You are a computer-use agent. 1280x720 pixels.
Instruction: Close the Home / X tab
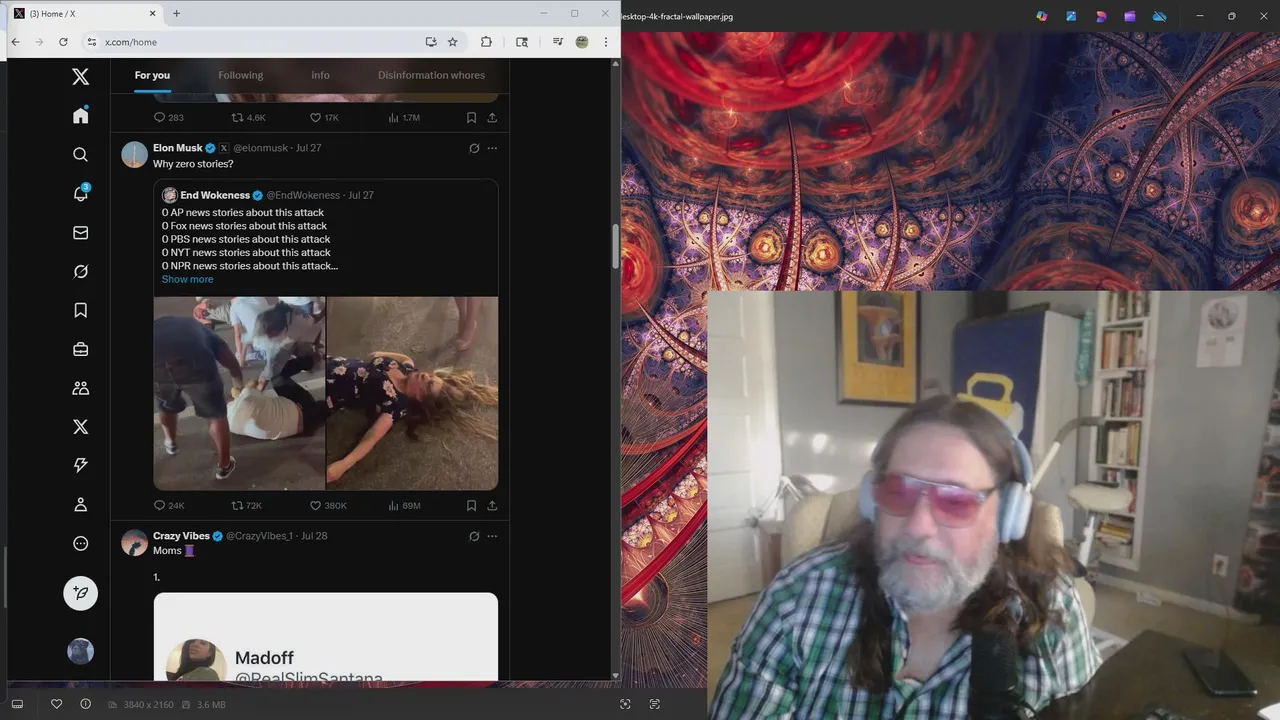tap(152, 13)
